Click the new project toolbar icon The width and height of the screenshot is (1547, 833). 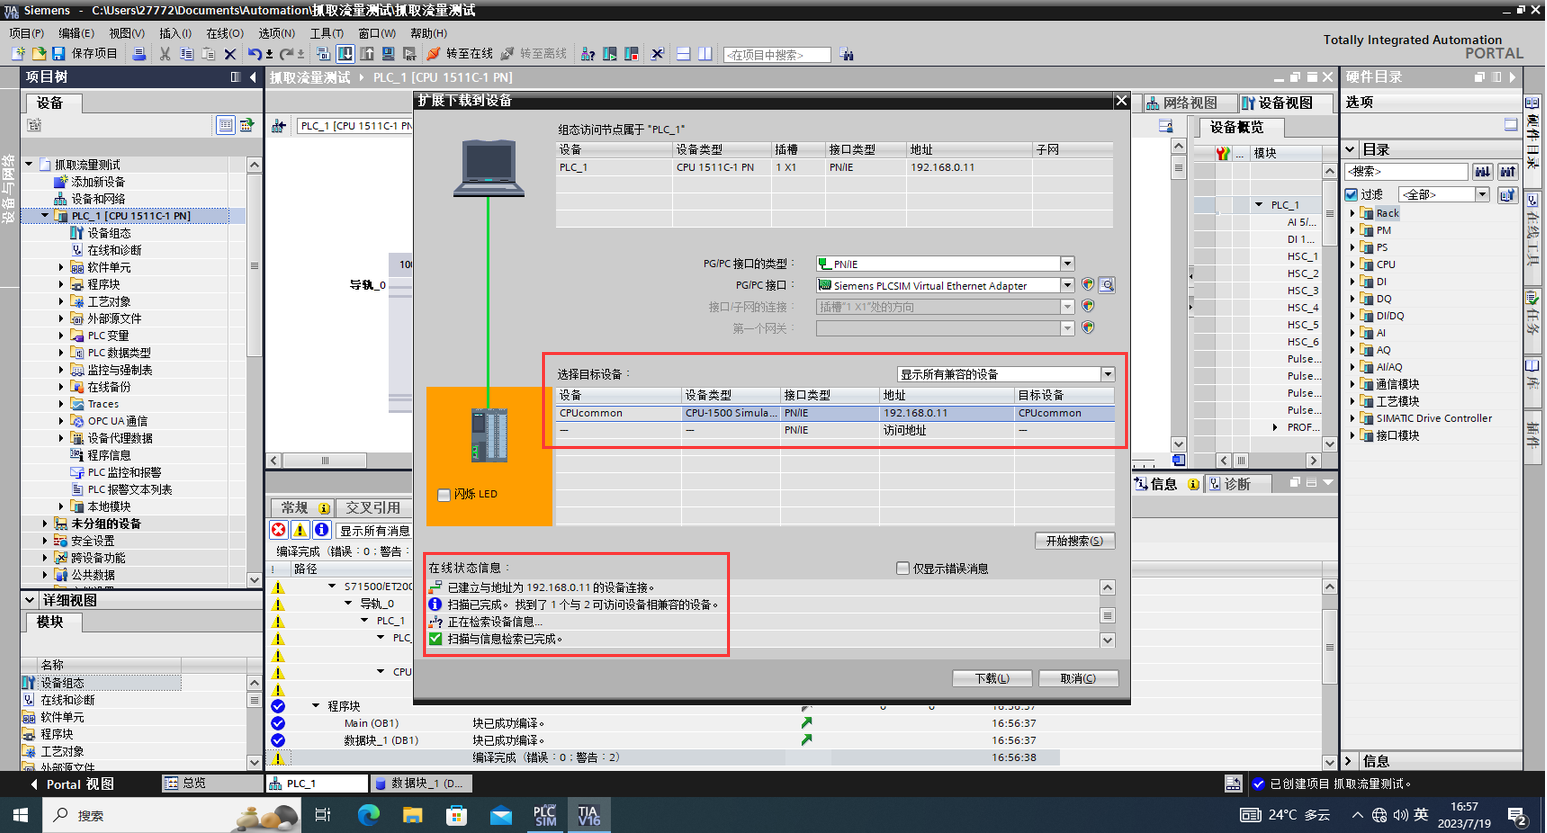pos(18,54)
